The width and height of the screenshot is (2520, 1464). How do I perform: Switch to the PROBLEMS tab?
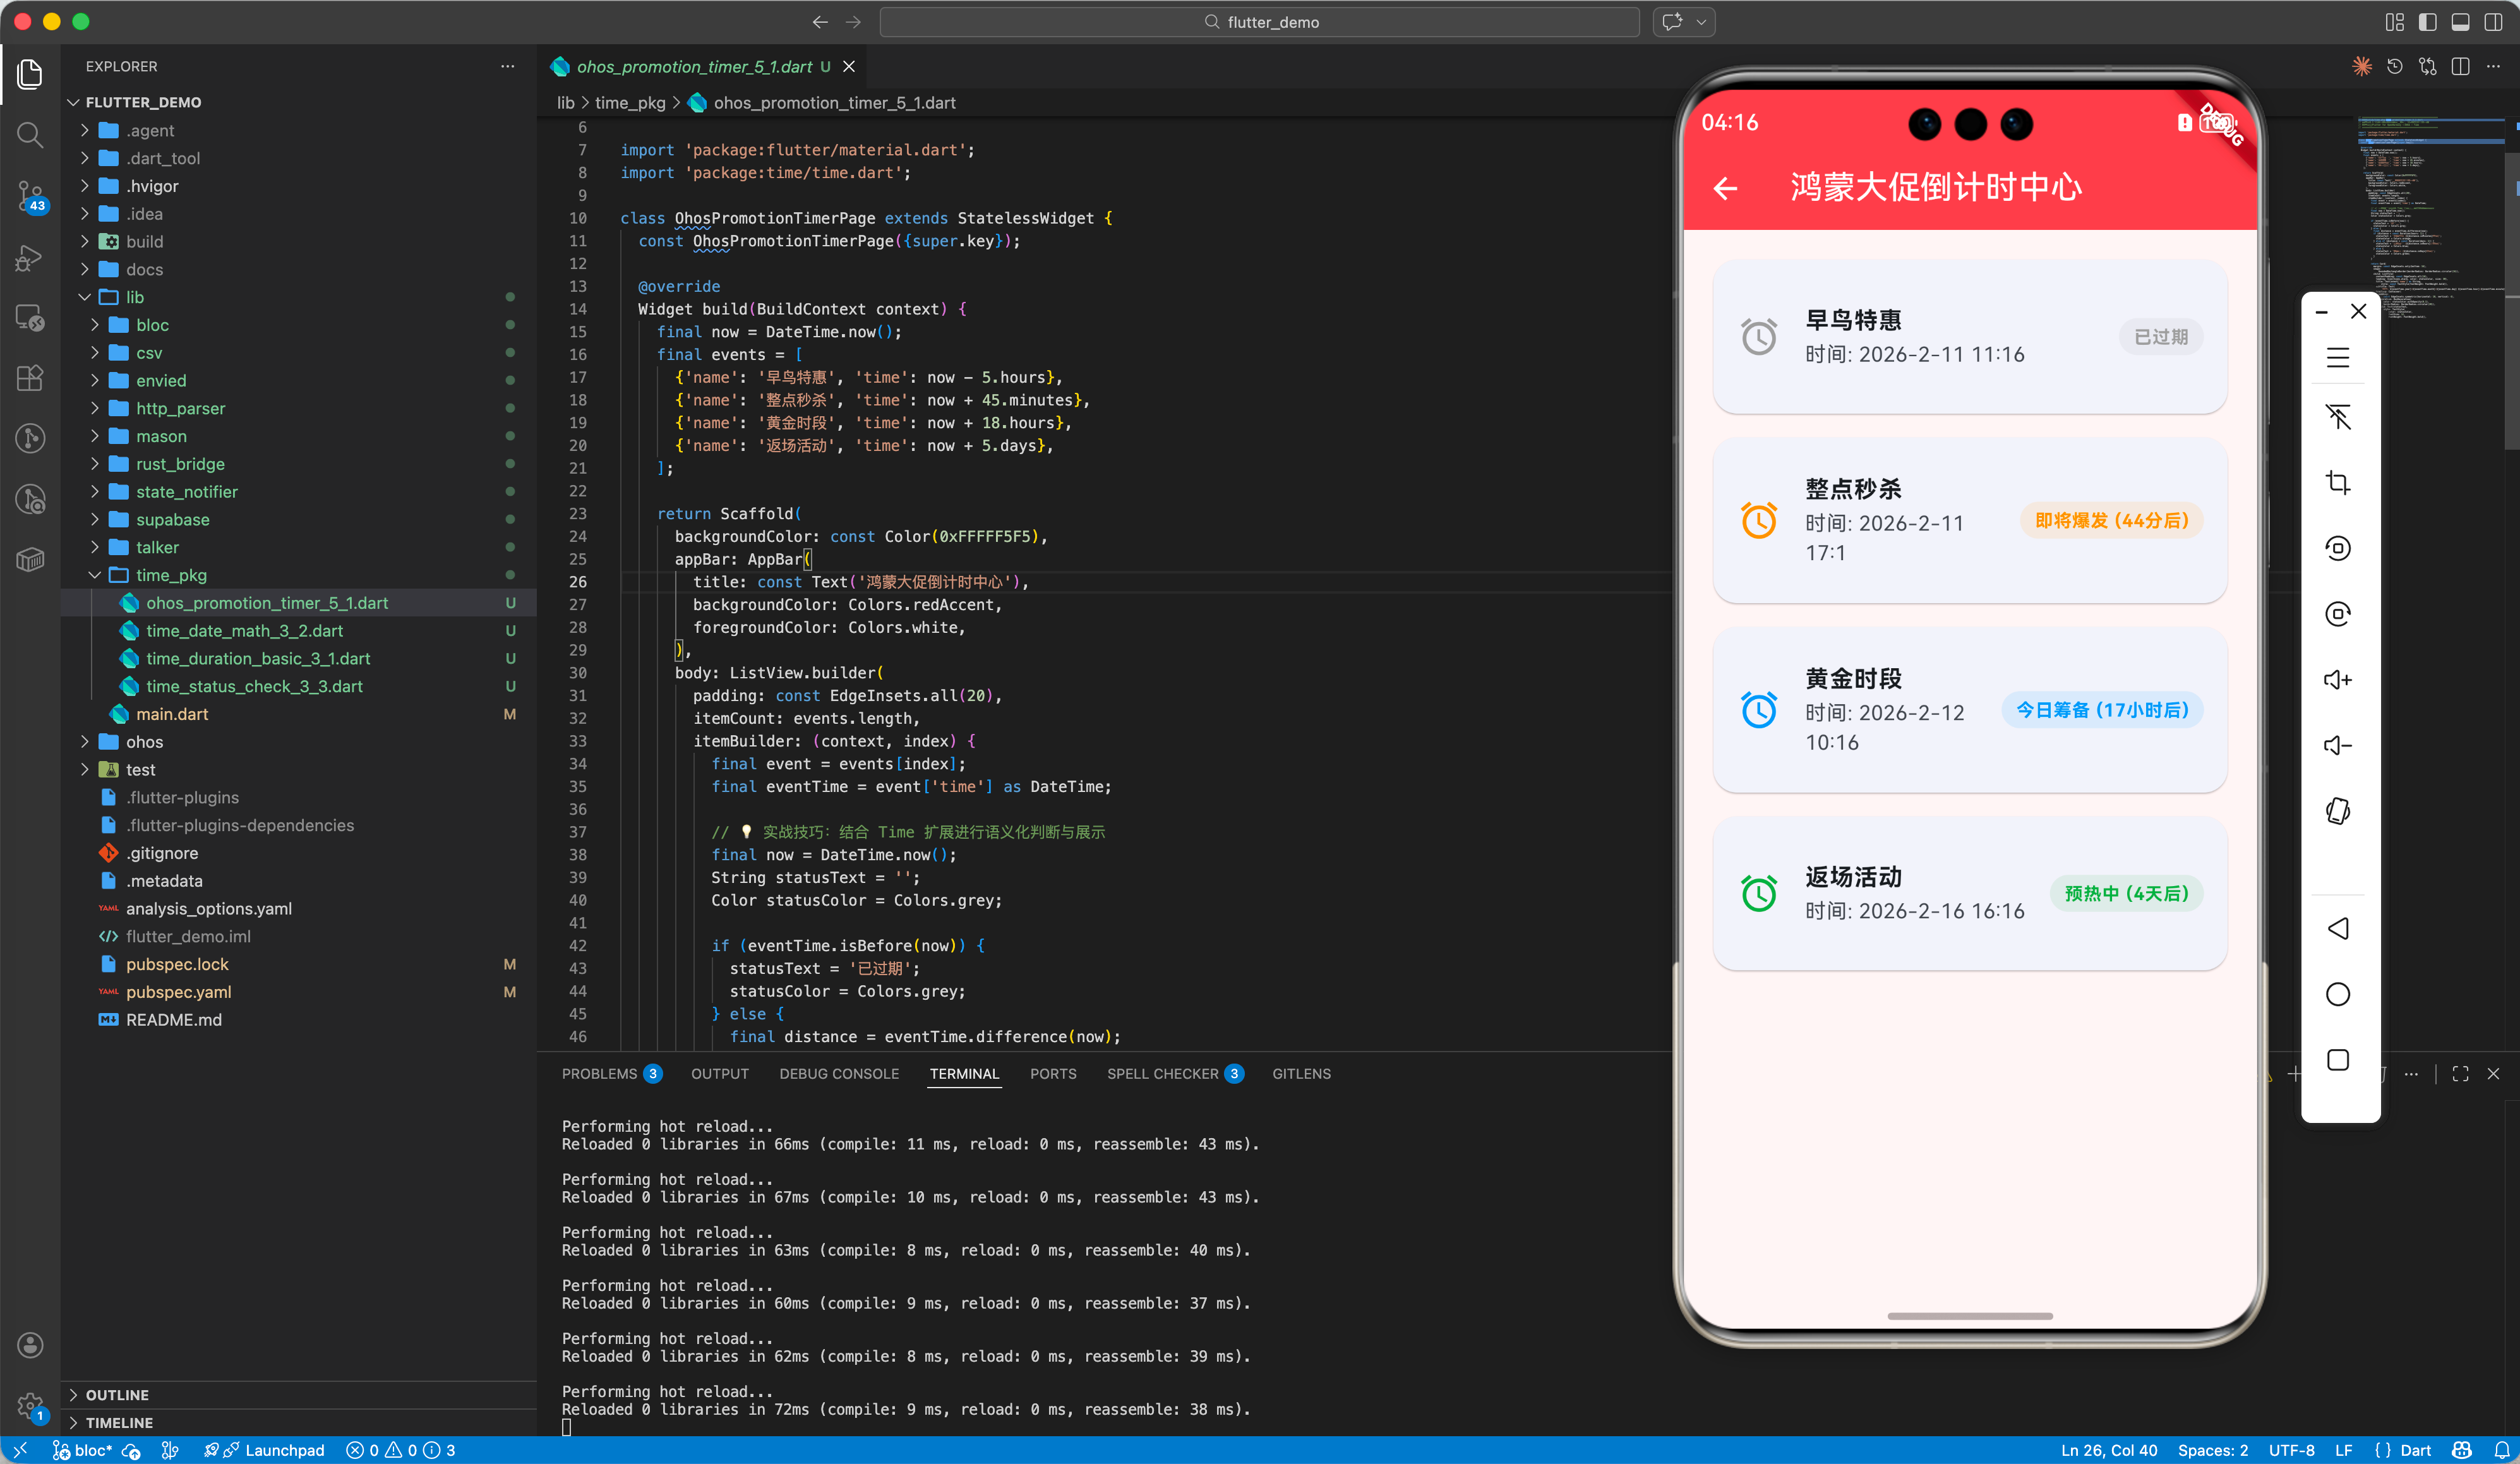point(599,1074)
